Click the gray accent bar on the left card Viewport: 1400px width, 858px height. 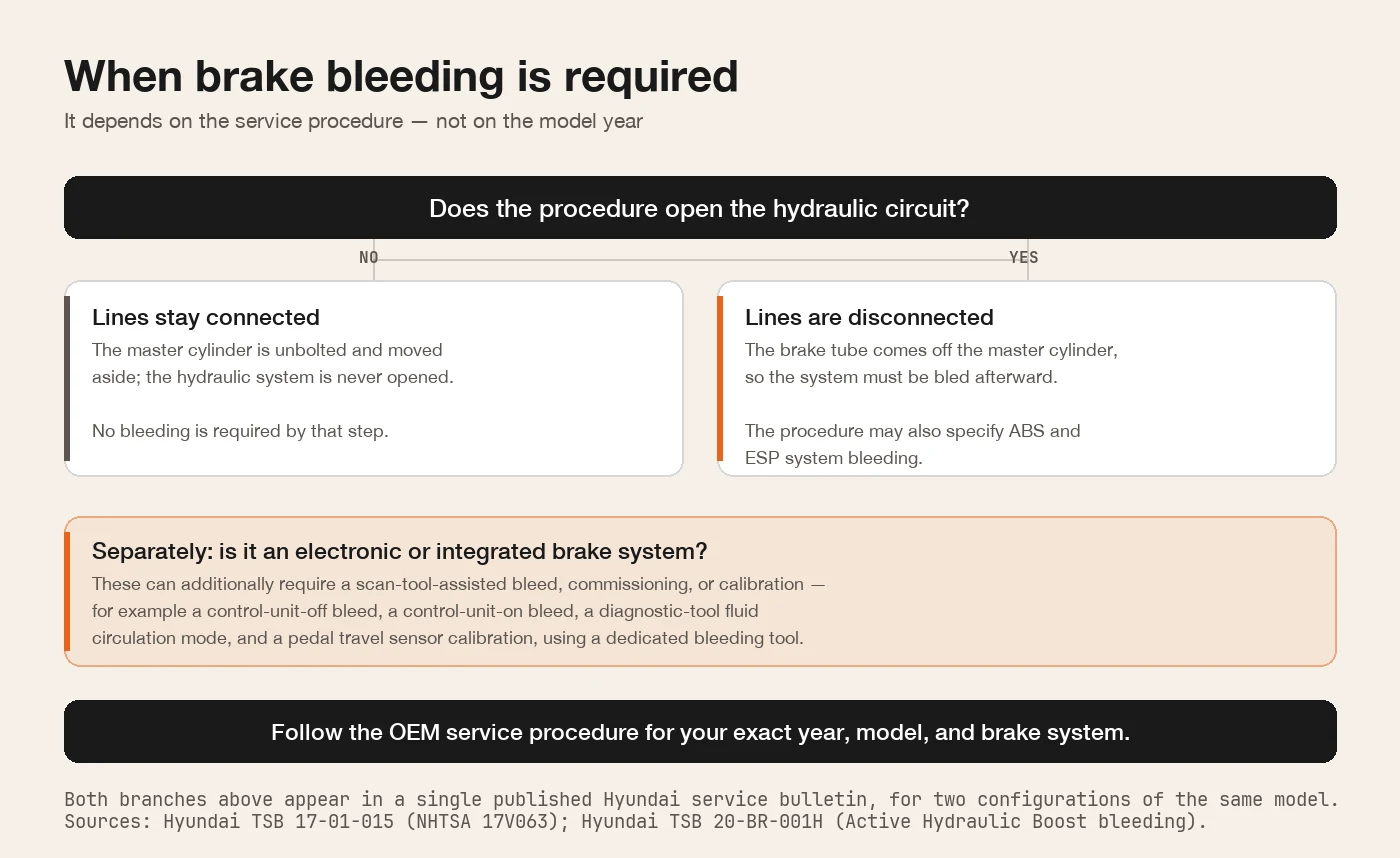[x=67, y=378]
